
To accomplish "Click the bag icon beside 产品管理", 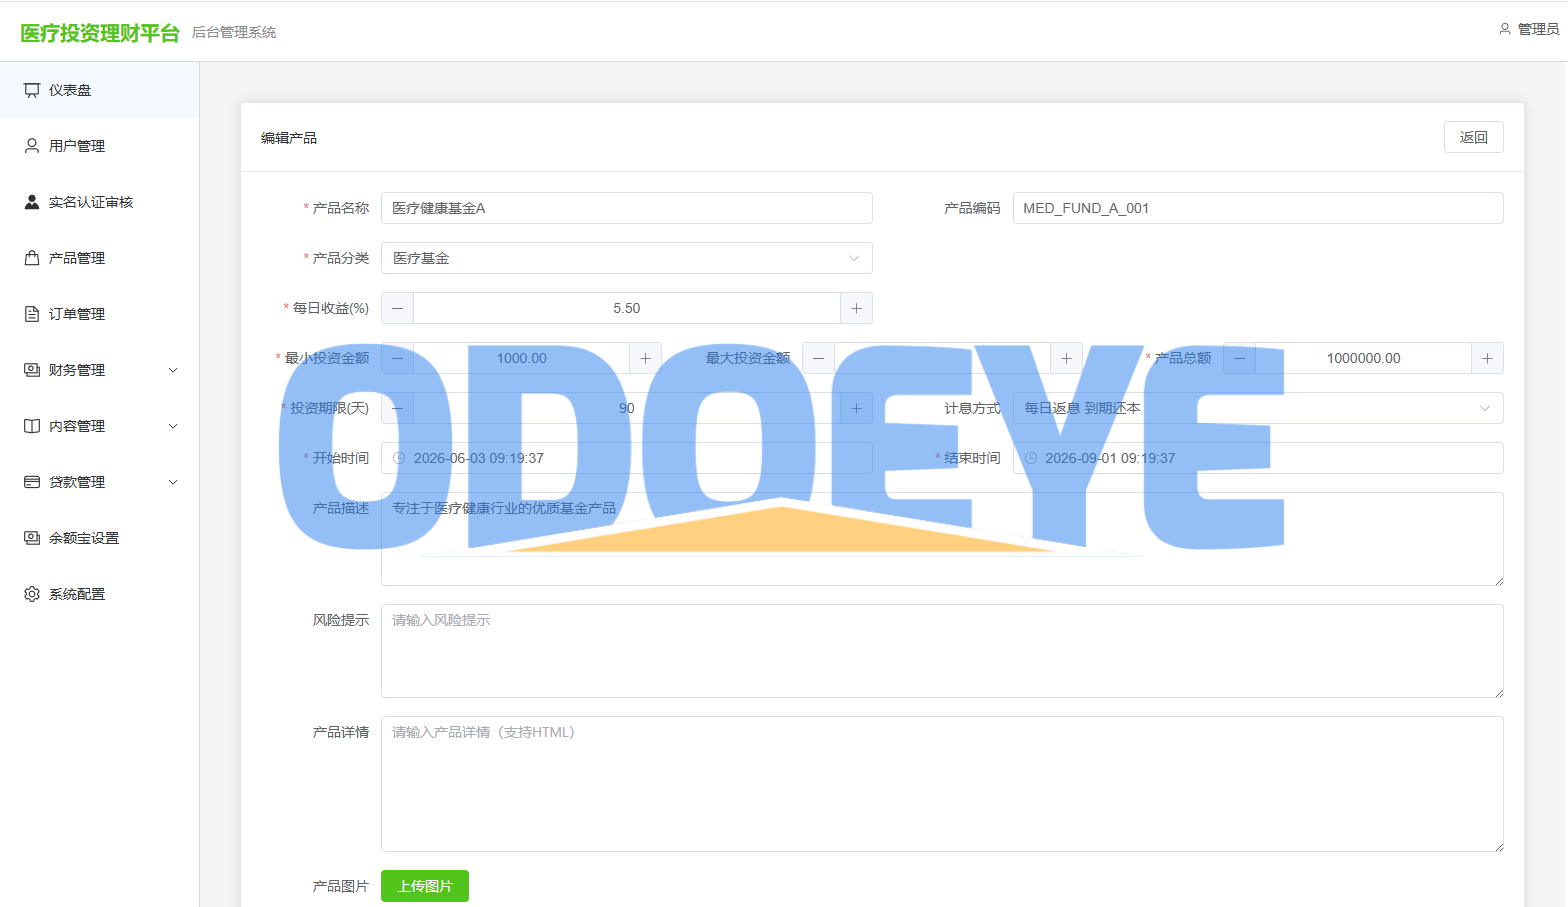I will 32,258.
